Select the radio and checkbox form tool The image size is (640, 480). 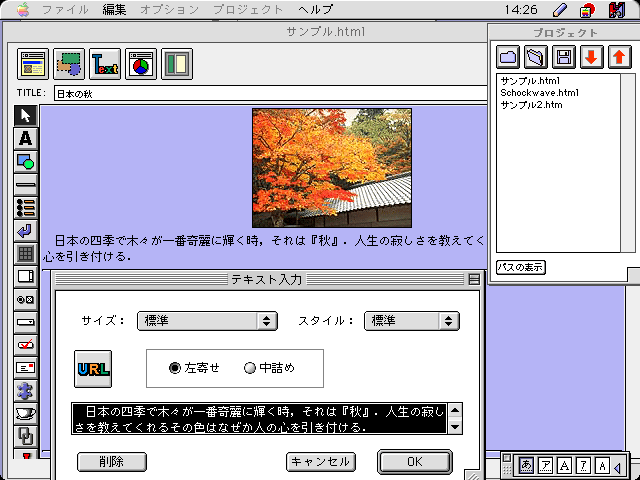pyautogui.click(x=26, y=300)
